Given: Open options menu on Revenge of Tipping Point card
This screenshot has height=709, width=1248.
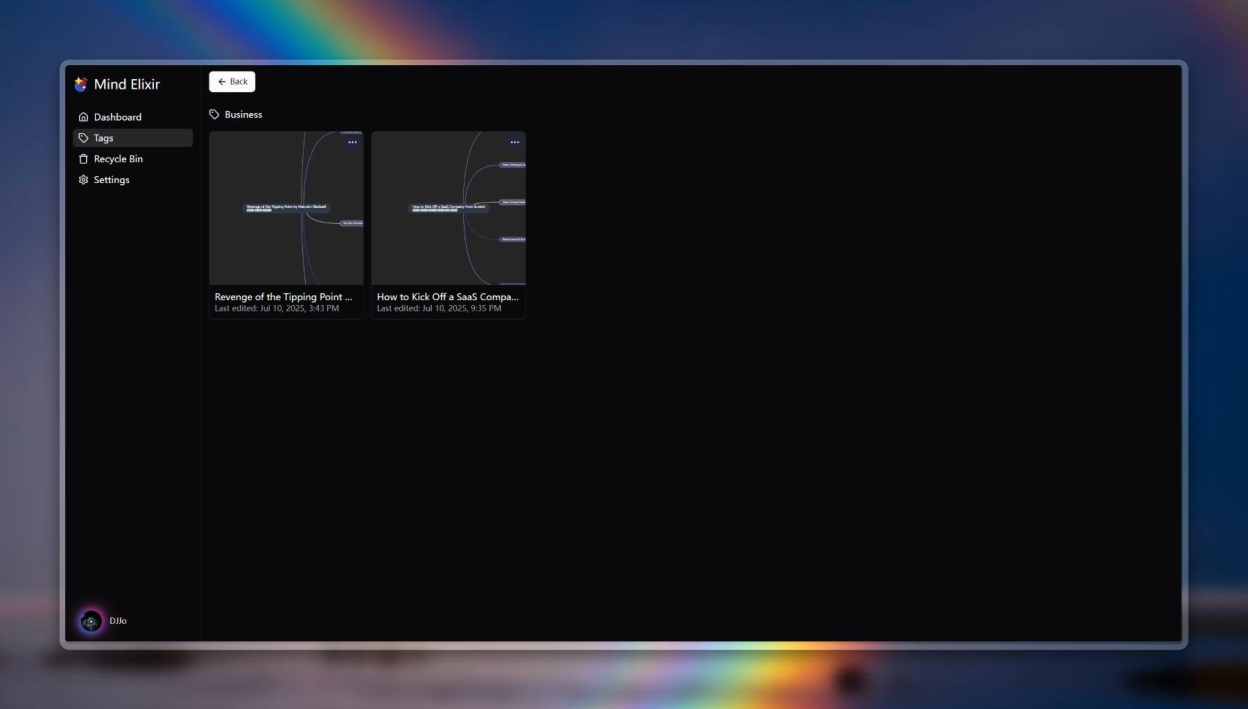Looking at the screenshot, I should point(352,142).
